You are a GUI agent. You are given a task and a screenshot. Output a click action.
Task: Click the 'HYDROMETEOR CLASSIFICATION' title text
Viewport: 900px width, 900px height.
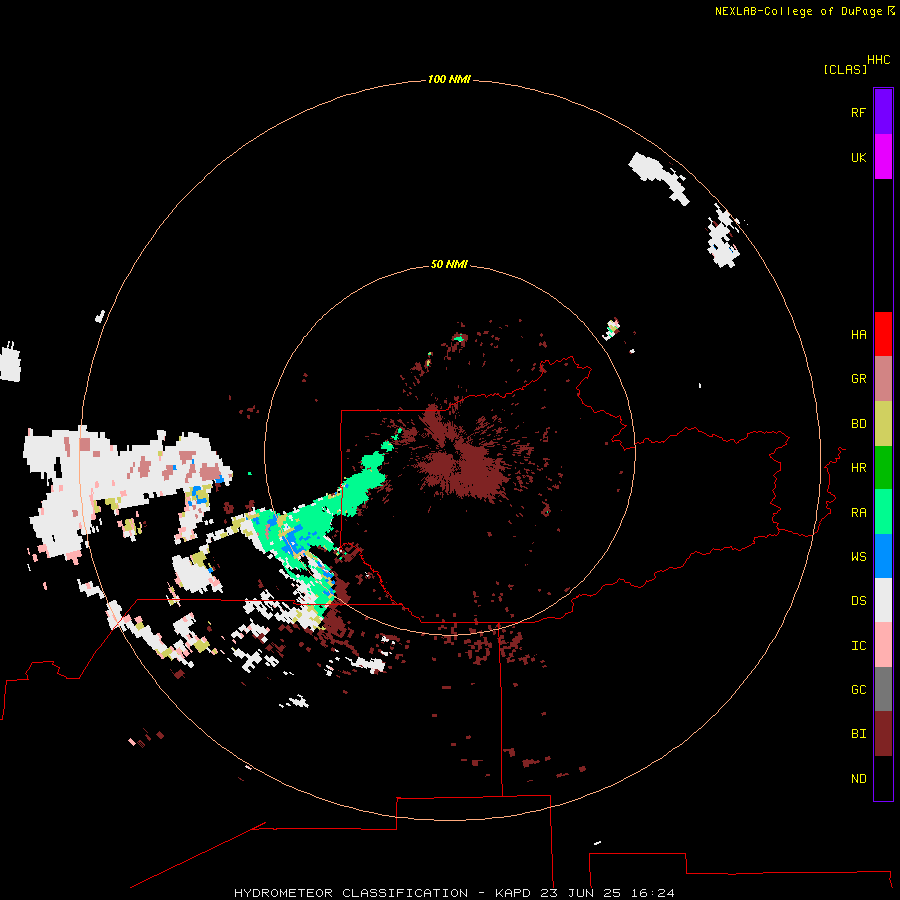pyautogui.click(x=351, y=893)
